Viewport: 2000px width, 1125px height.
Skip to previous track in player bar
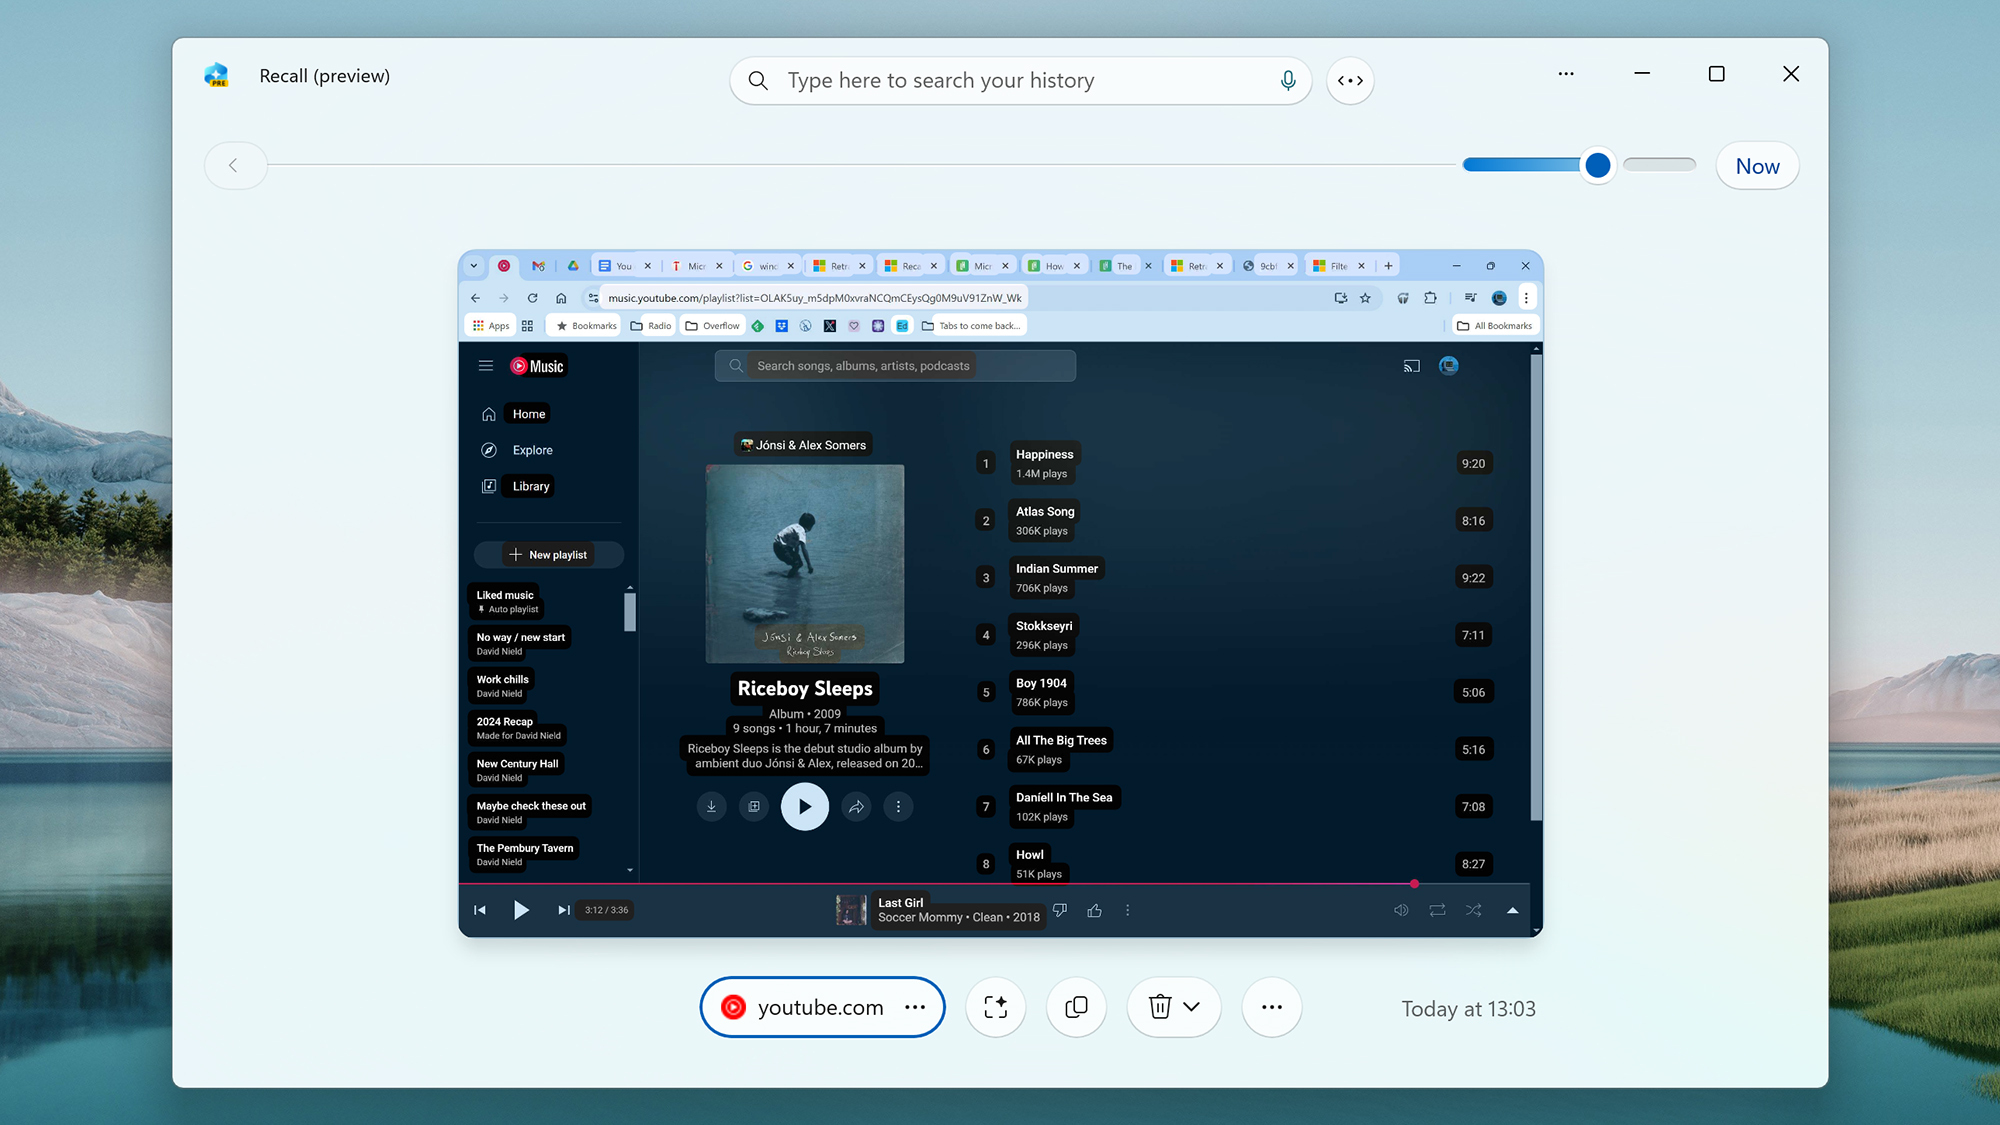click(x=480, y=910)
